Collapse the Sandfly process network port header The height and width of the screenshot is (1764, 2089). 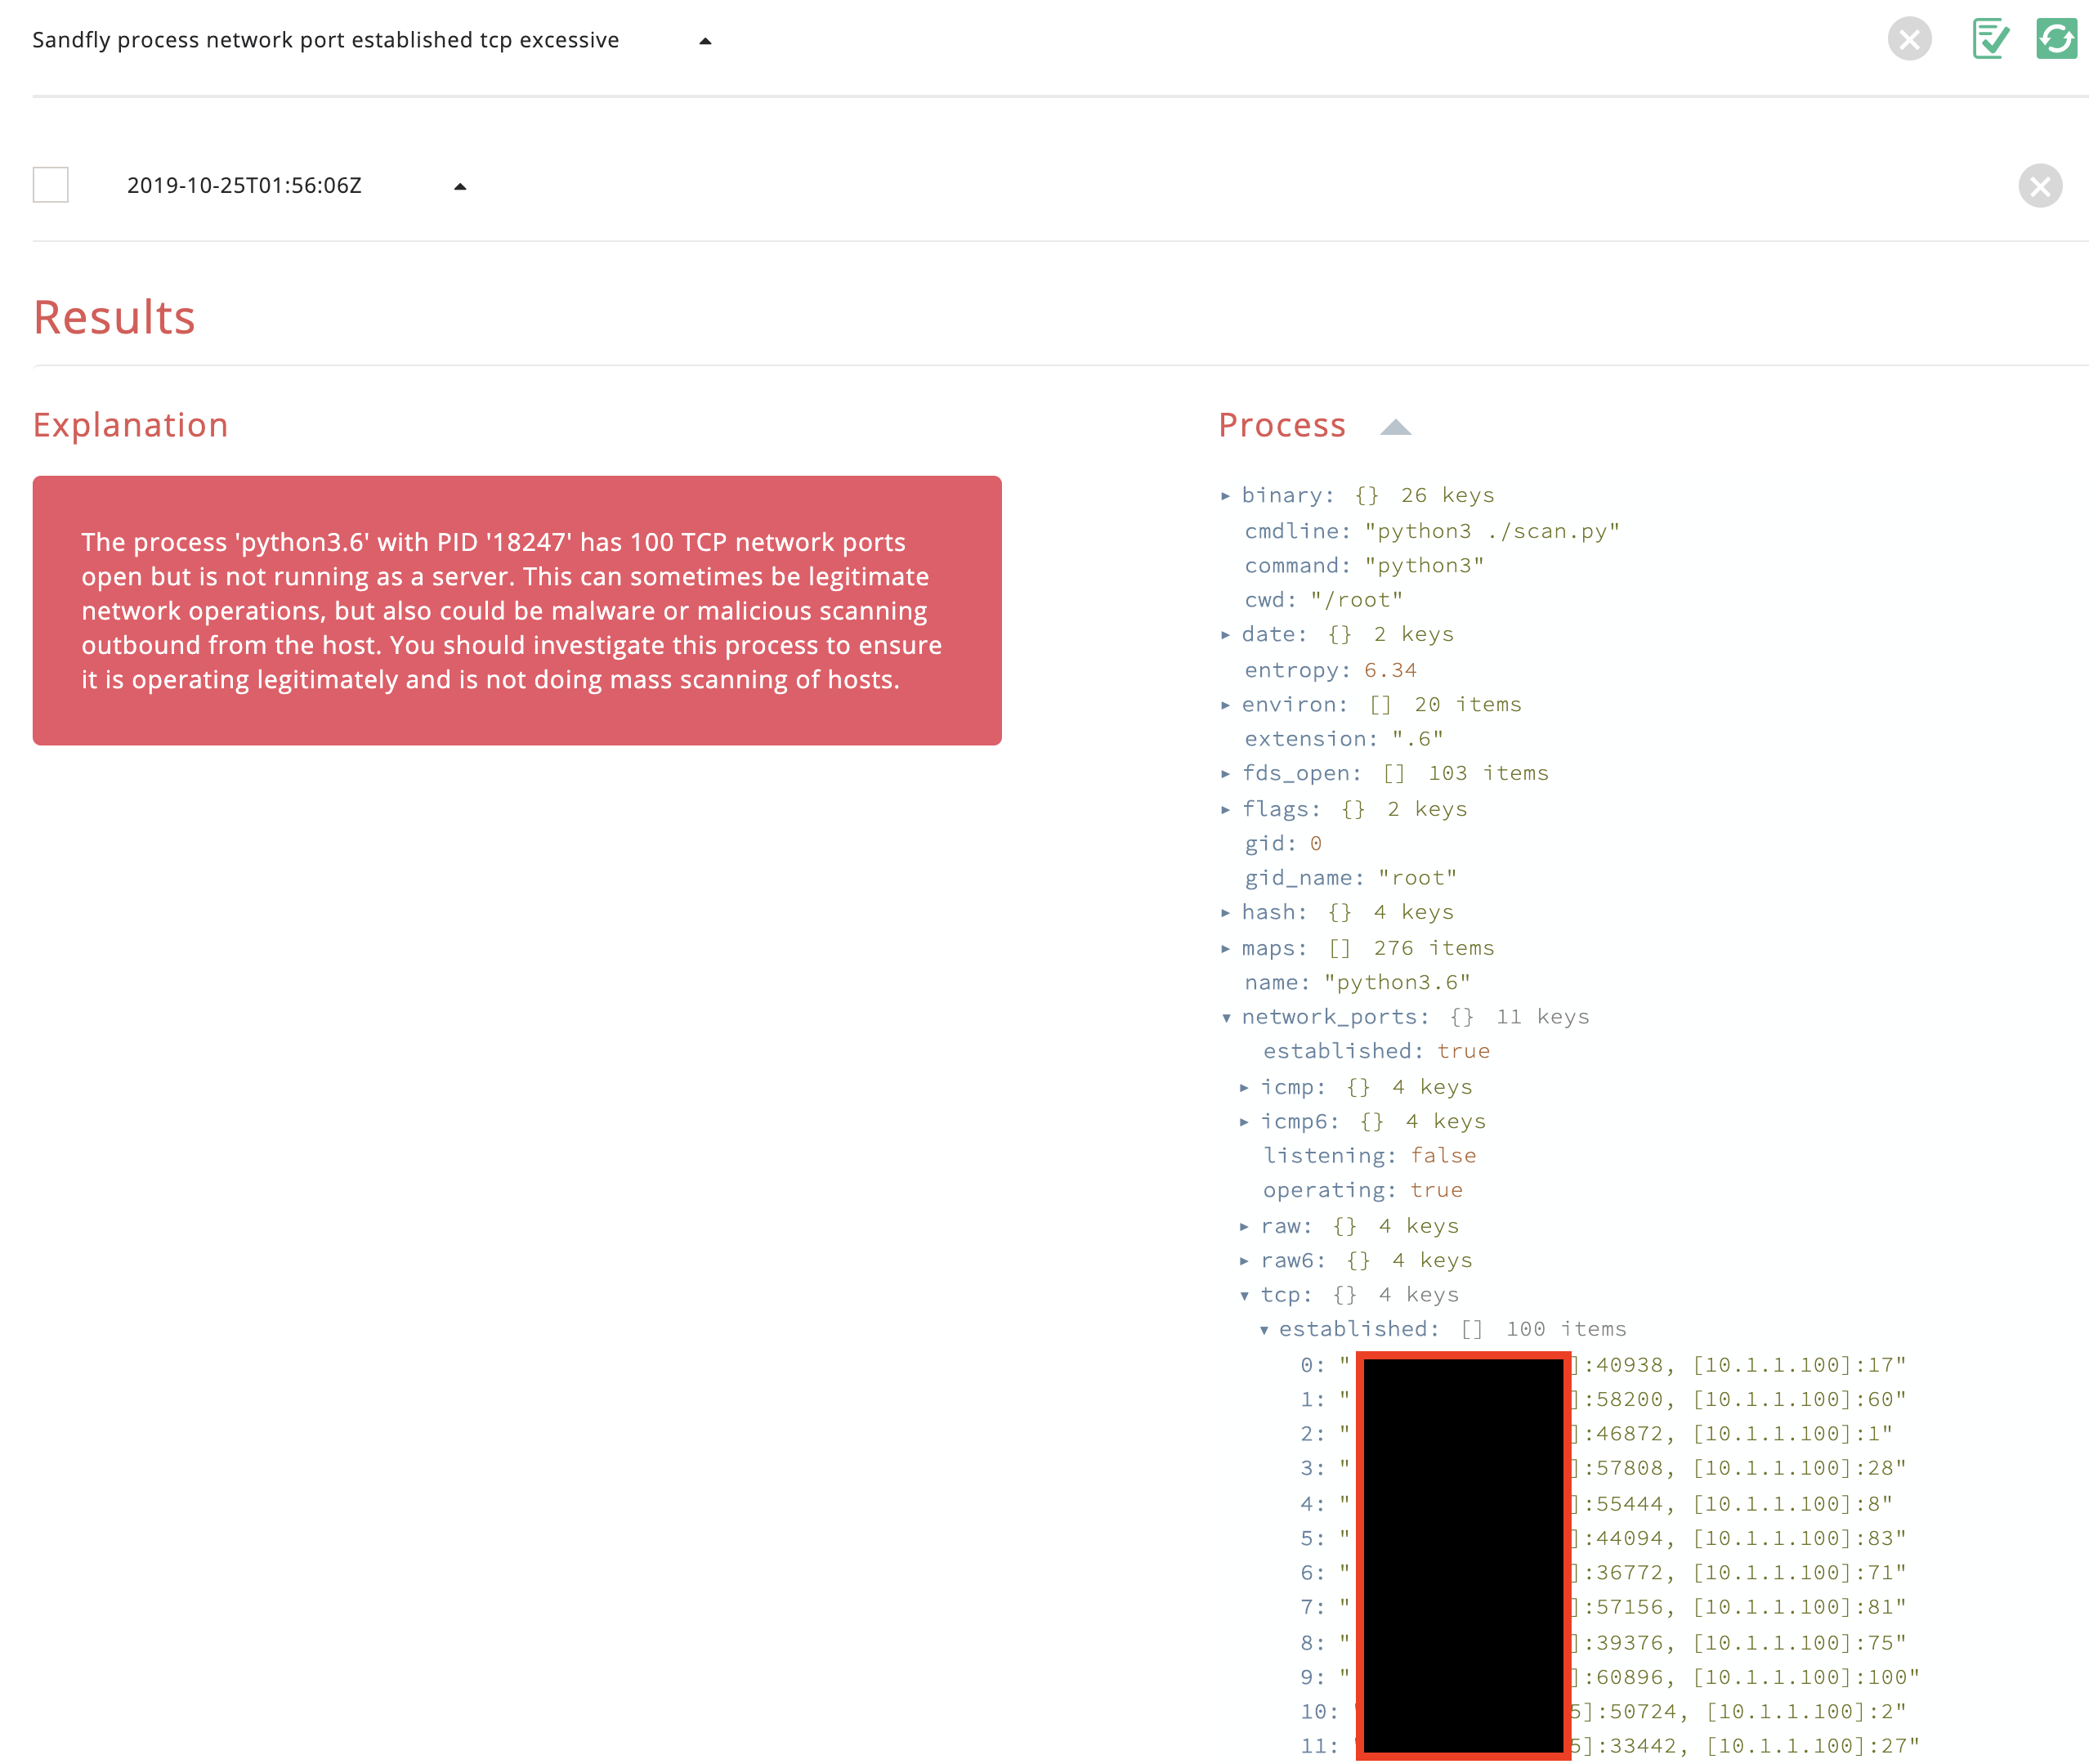pyautogui.click(x=705, y=41)
